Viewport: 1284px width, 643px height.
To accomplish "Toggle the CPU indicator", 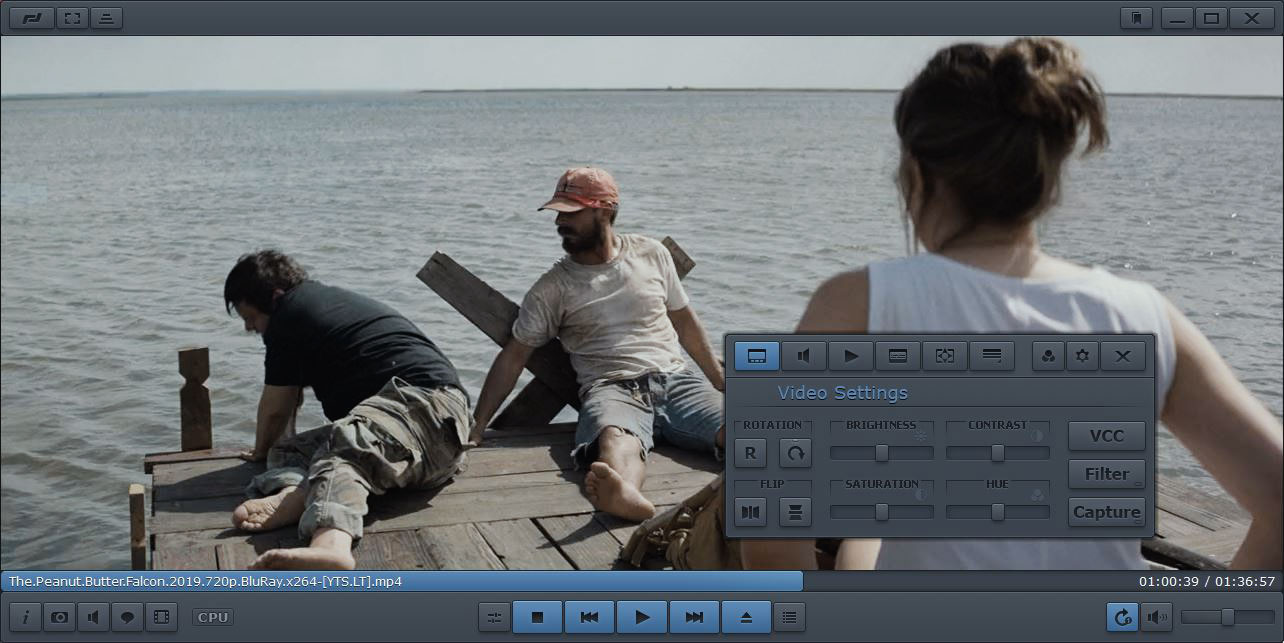I will click(213, 617).
